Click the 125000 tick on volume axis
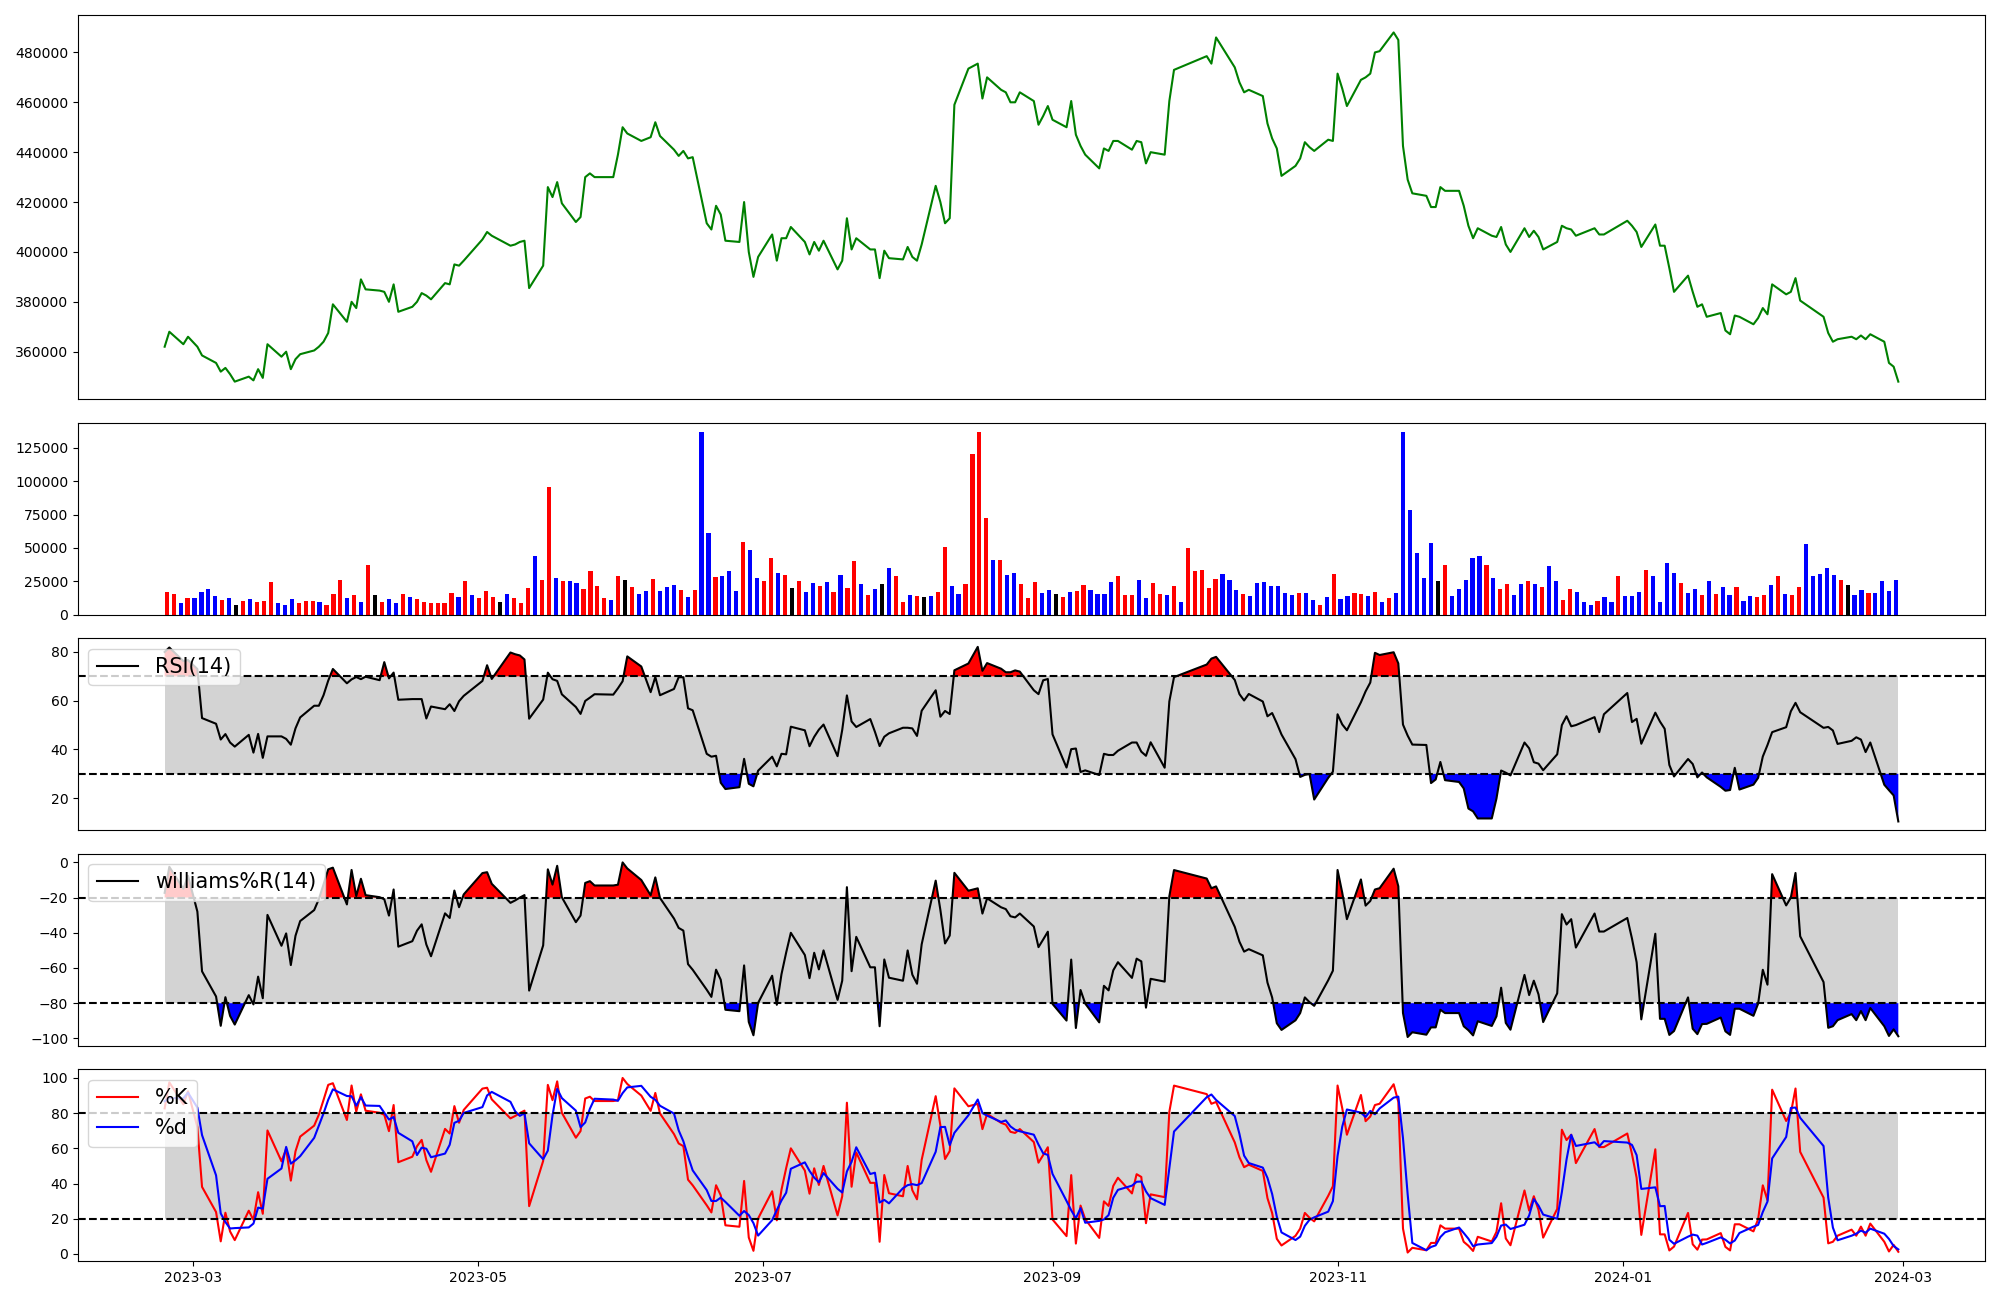This screenshot has height=1300, width=2000. point(42,448)
